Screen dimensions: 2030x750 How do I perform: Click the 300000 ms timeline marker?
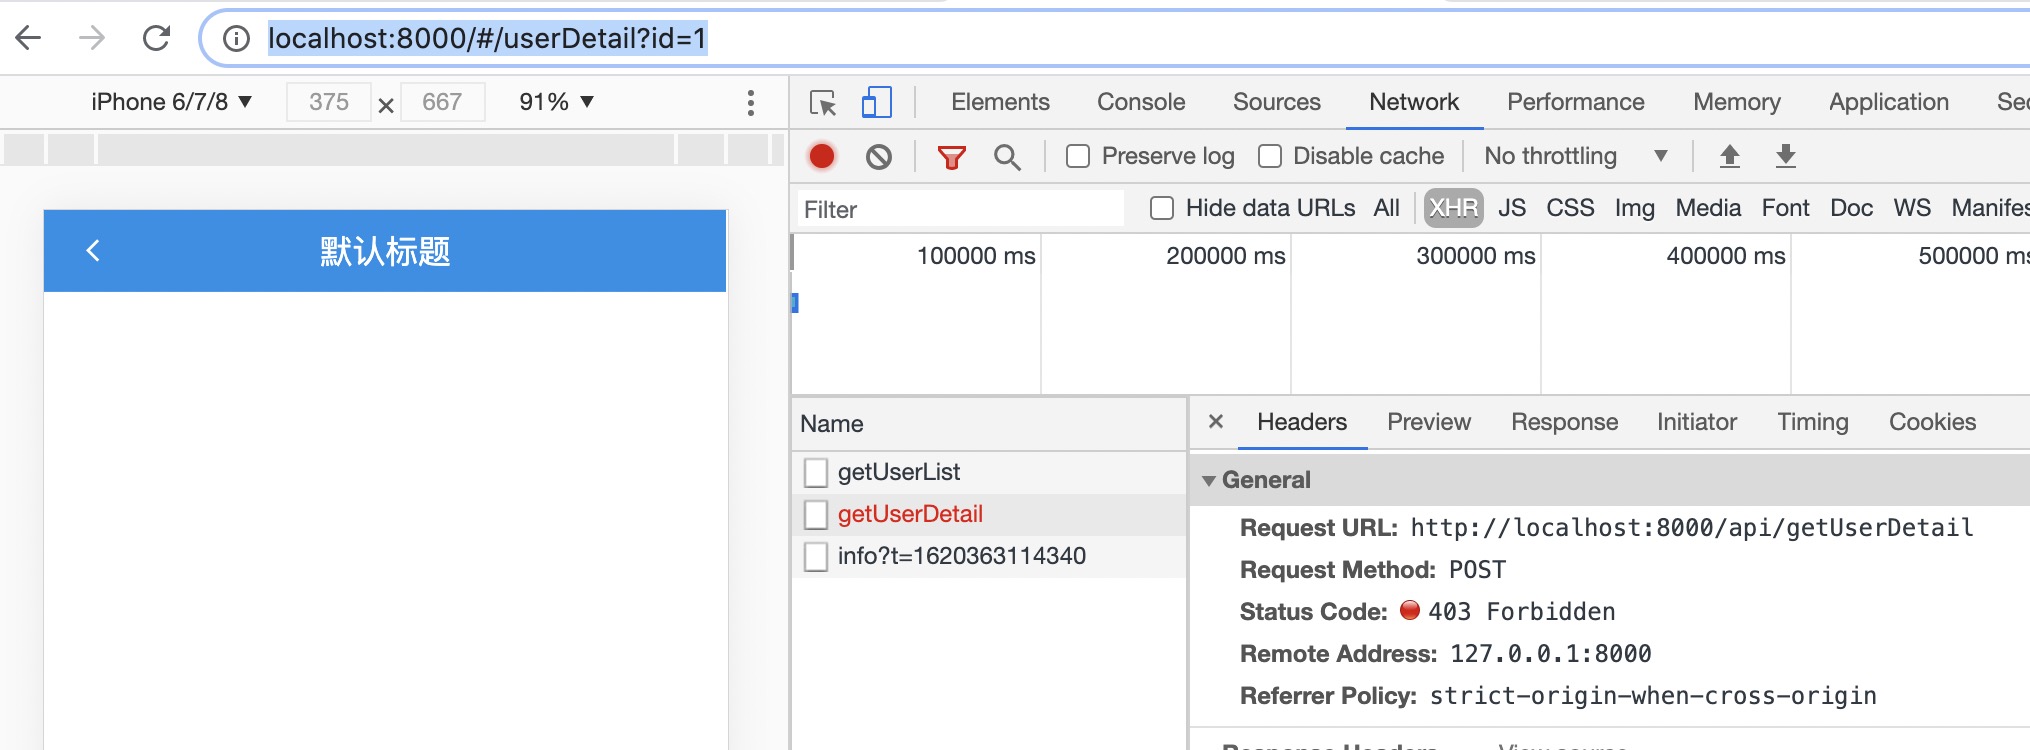tap(1475, 256)
